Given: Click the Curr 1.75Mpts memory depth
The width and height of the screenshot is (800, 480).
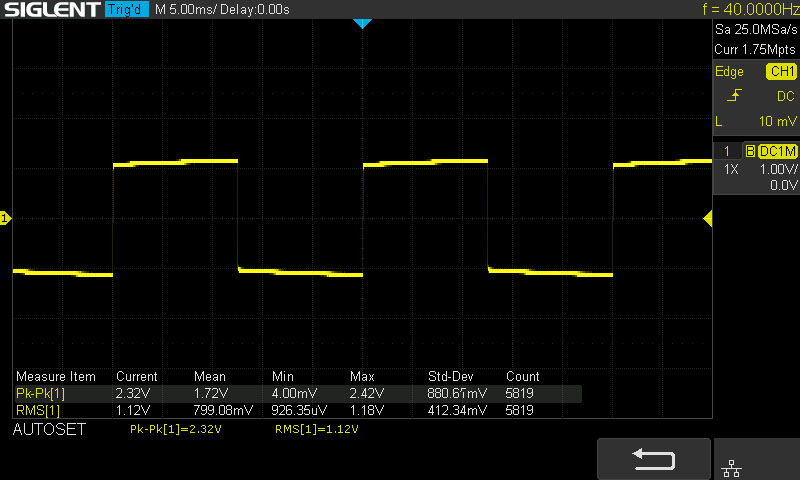Looking at the screenshot, I should (755, 49).
